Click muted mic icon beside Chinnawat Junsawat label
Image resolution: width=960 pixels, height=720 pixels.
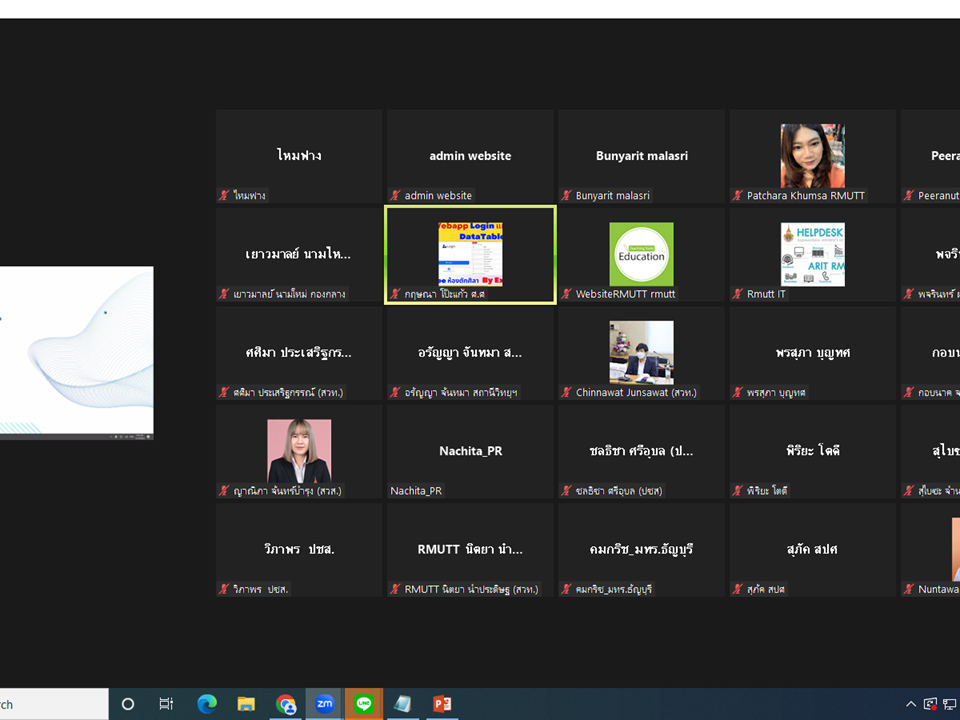click(x=567, y=392)
